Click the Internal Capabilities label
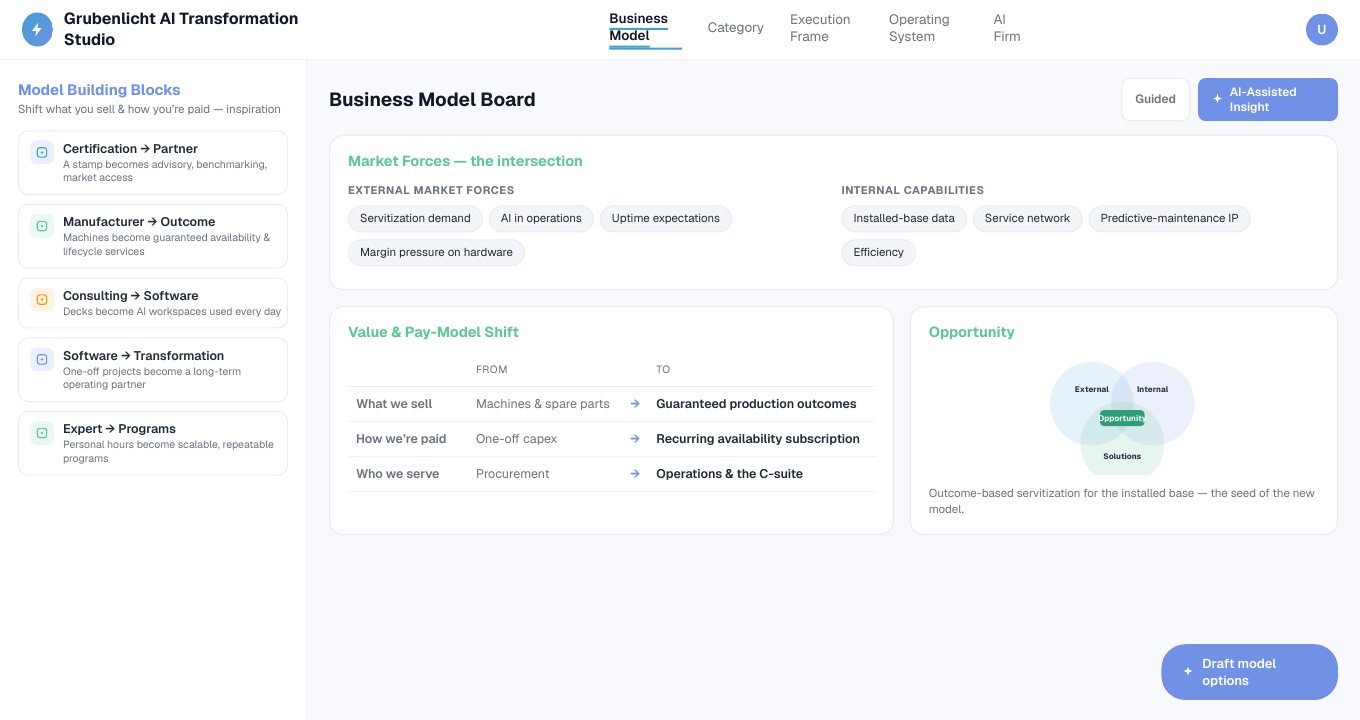The width and height of the screenshot is (1360, 720). 913,190
